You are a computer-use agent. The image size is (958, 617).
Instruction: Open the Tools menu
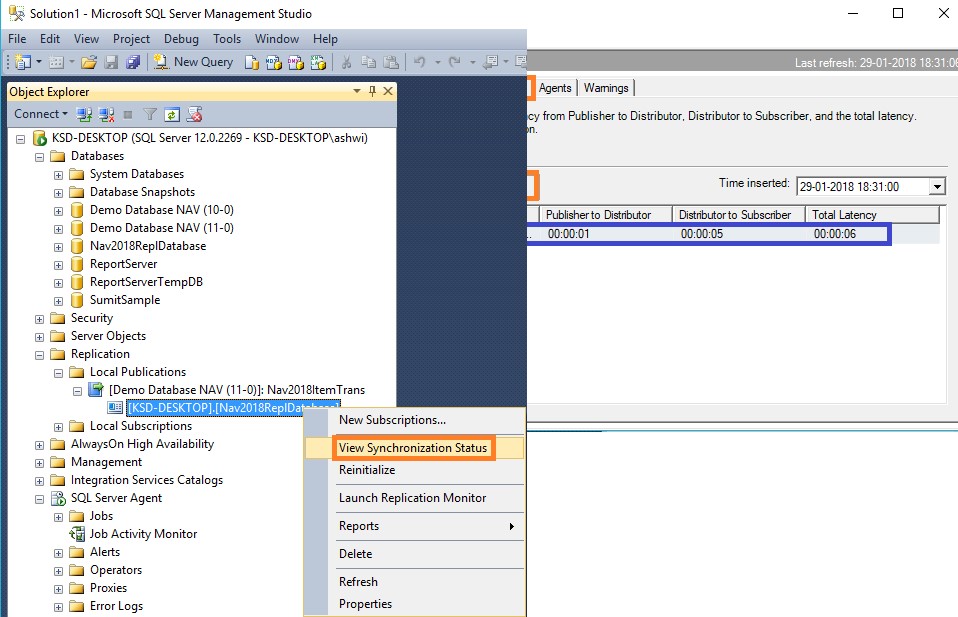(x=227, y=39)
